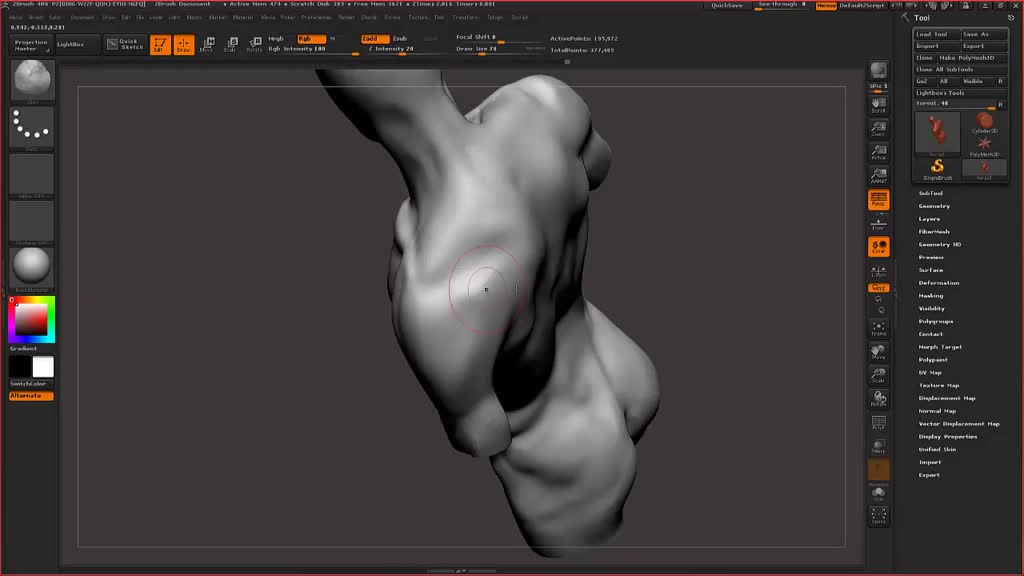Viewport: 1024px width, 576px height.
Task: Toggle PolyF polyframe display
Action: pos(878,423)
